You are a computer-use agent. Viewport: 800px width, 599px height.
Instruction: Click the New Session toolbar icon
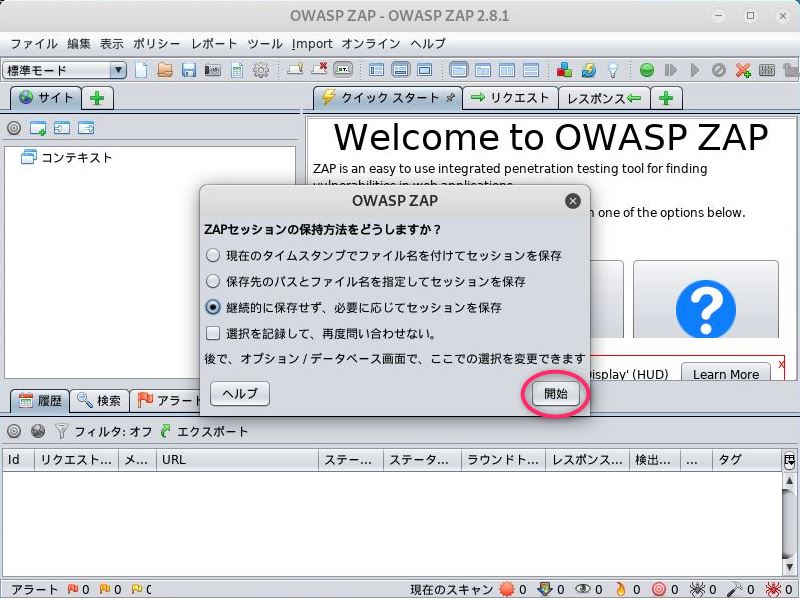141,70
